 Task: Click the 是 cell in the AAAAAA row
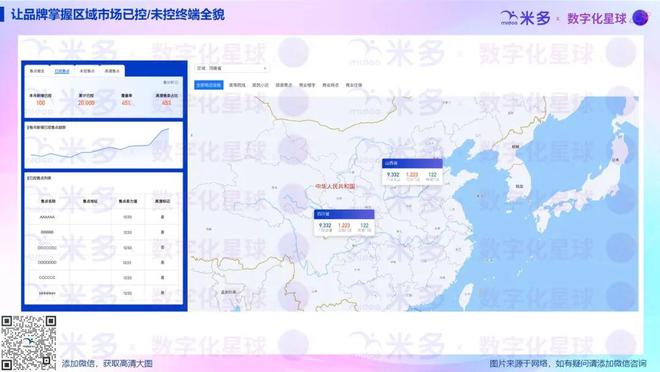point(162,217)
